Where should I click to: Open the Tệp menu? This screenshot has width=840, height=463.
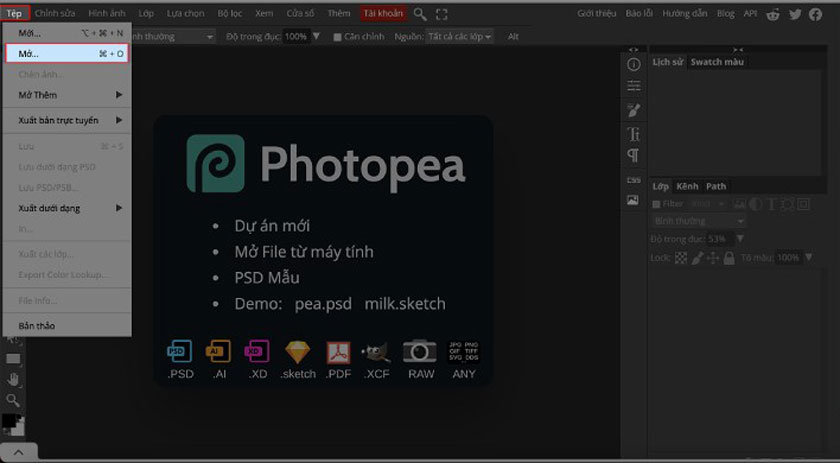click(x=14, y=13)
